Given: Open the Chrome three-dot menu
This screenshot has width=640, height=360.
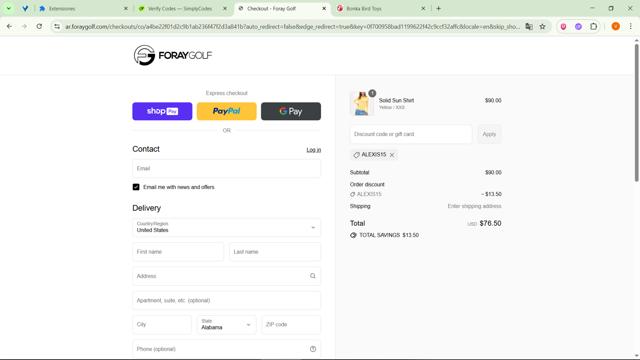Looking at the screenshot, I should pyautogui.click(x=630, y=27).
